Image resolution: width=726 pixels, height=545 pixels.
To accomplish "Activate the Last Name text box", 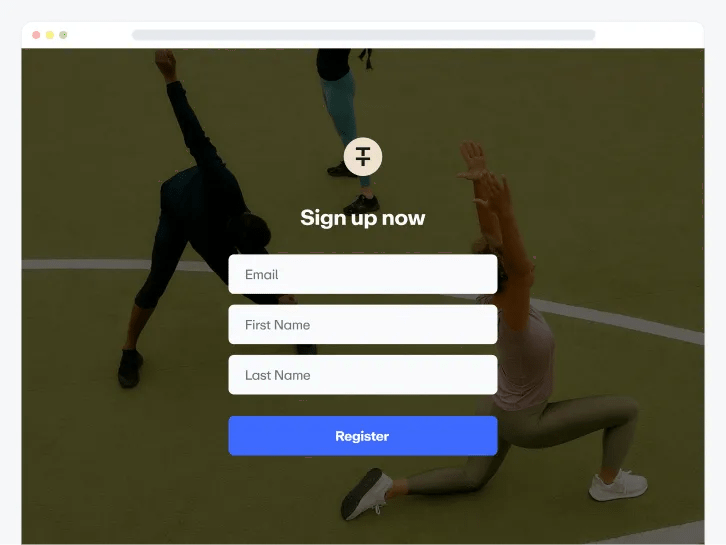I will 363,375.
